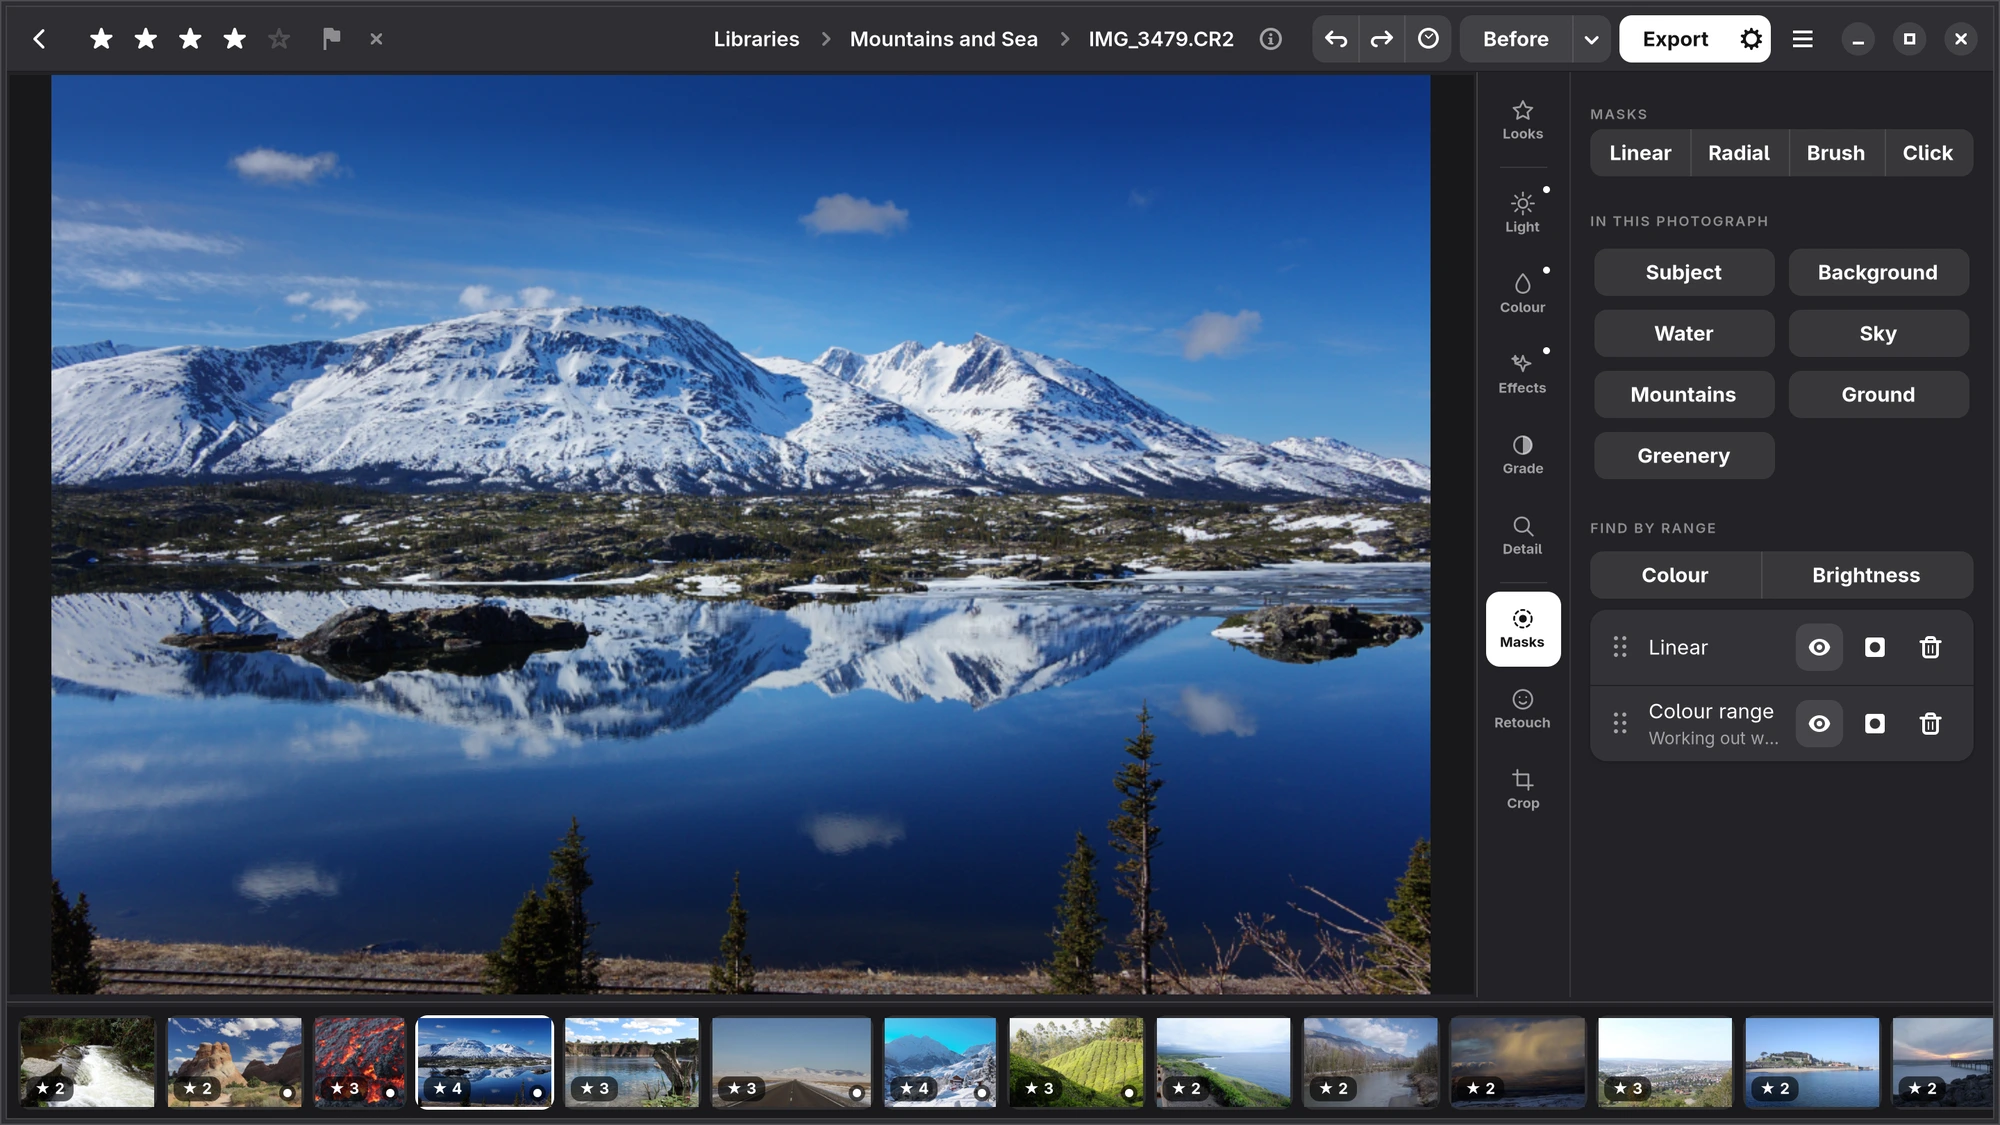Invert the Linear mask

(1875, 647)
